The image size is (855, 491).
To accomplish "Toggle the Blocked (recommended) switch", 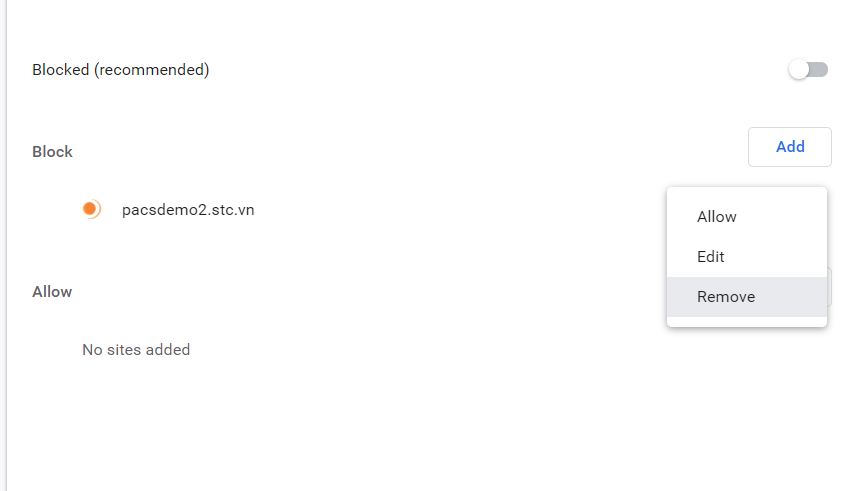I will click(808, 70).
